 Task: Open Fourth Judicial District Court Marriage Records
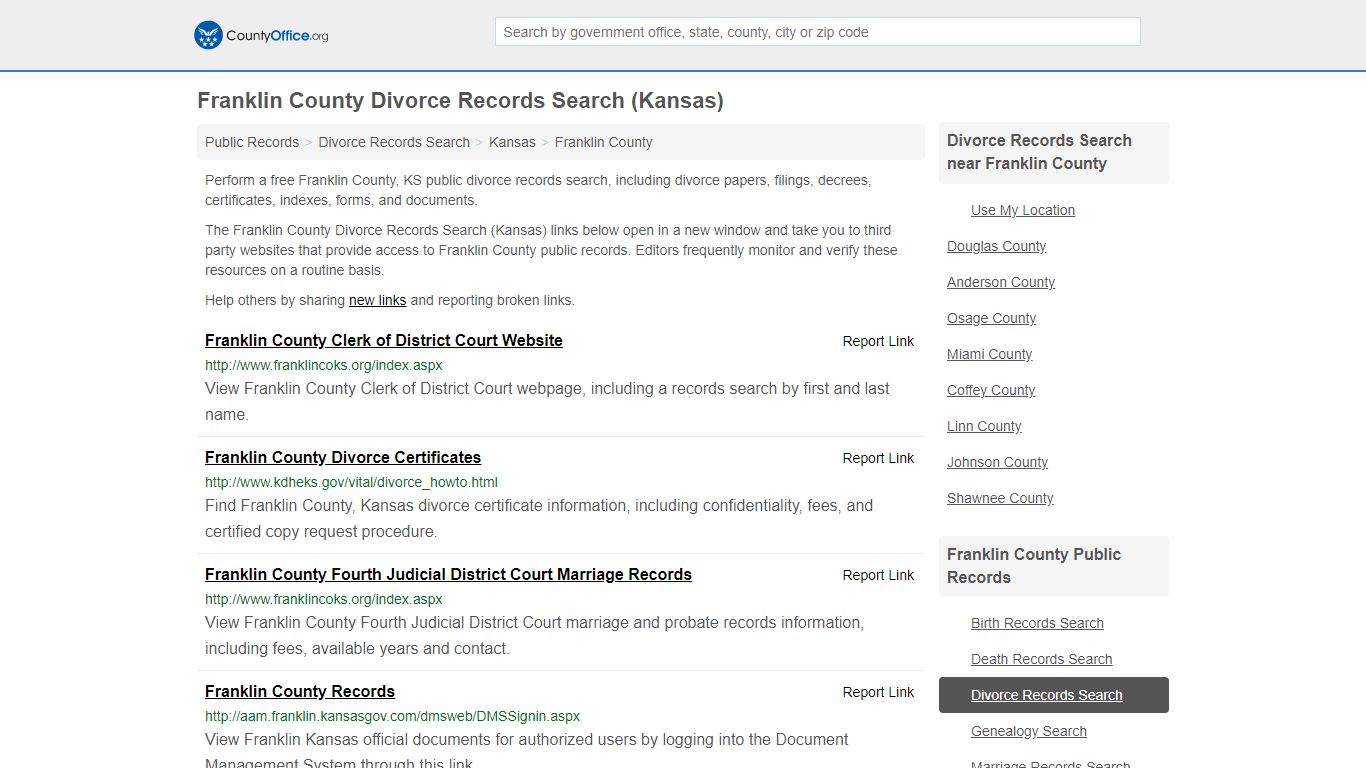point(448,574)
